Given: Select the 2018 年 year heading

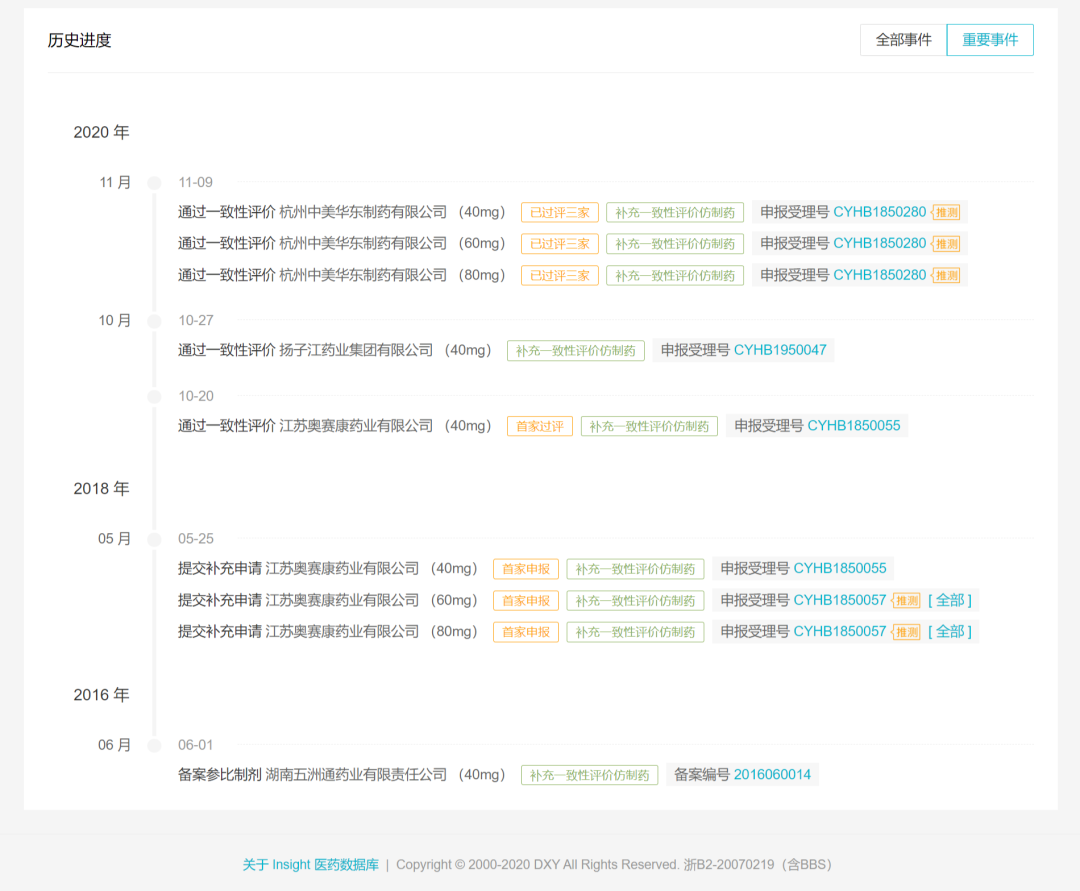Looking at the screenshot, I should tap(101, 489).
